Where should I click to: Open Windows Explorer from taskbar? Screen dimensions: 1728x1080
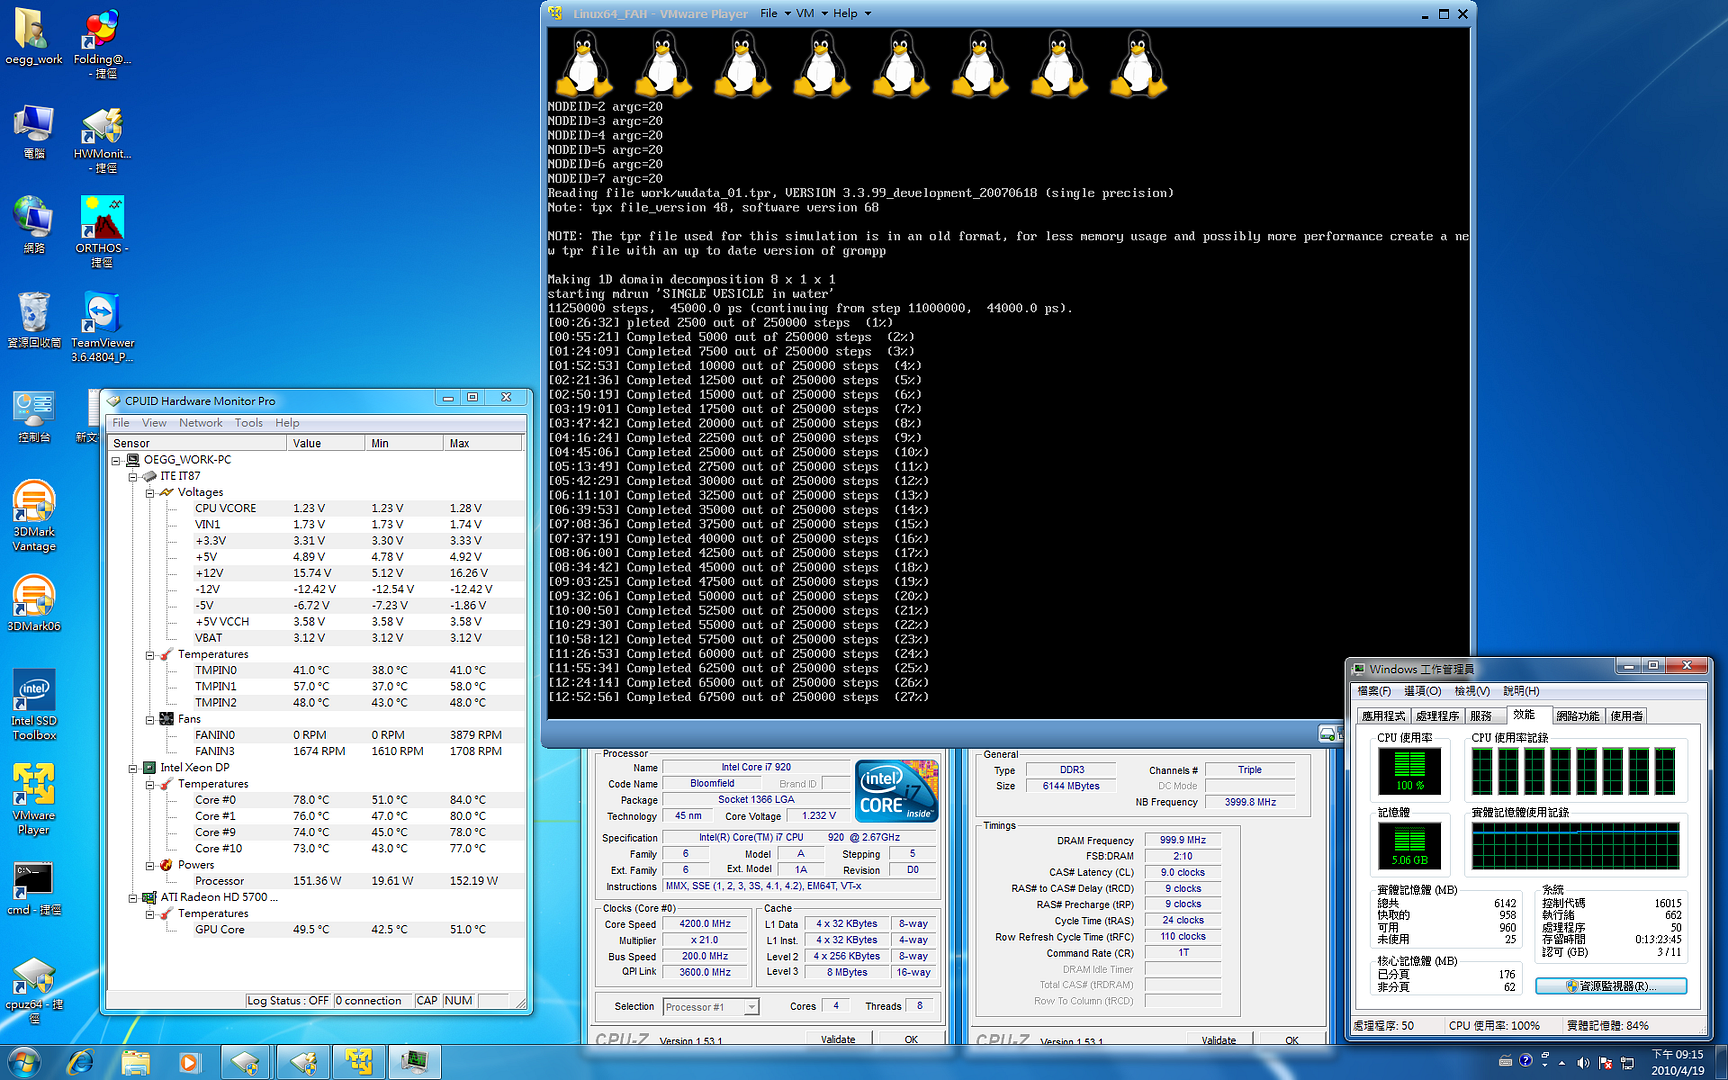(x=135, y=1061)
